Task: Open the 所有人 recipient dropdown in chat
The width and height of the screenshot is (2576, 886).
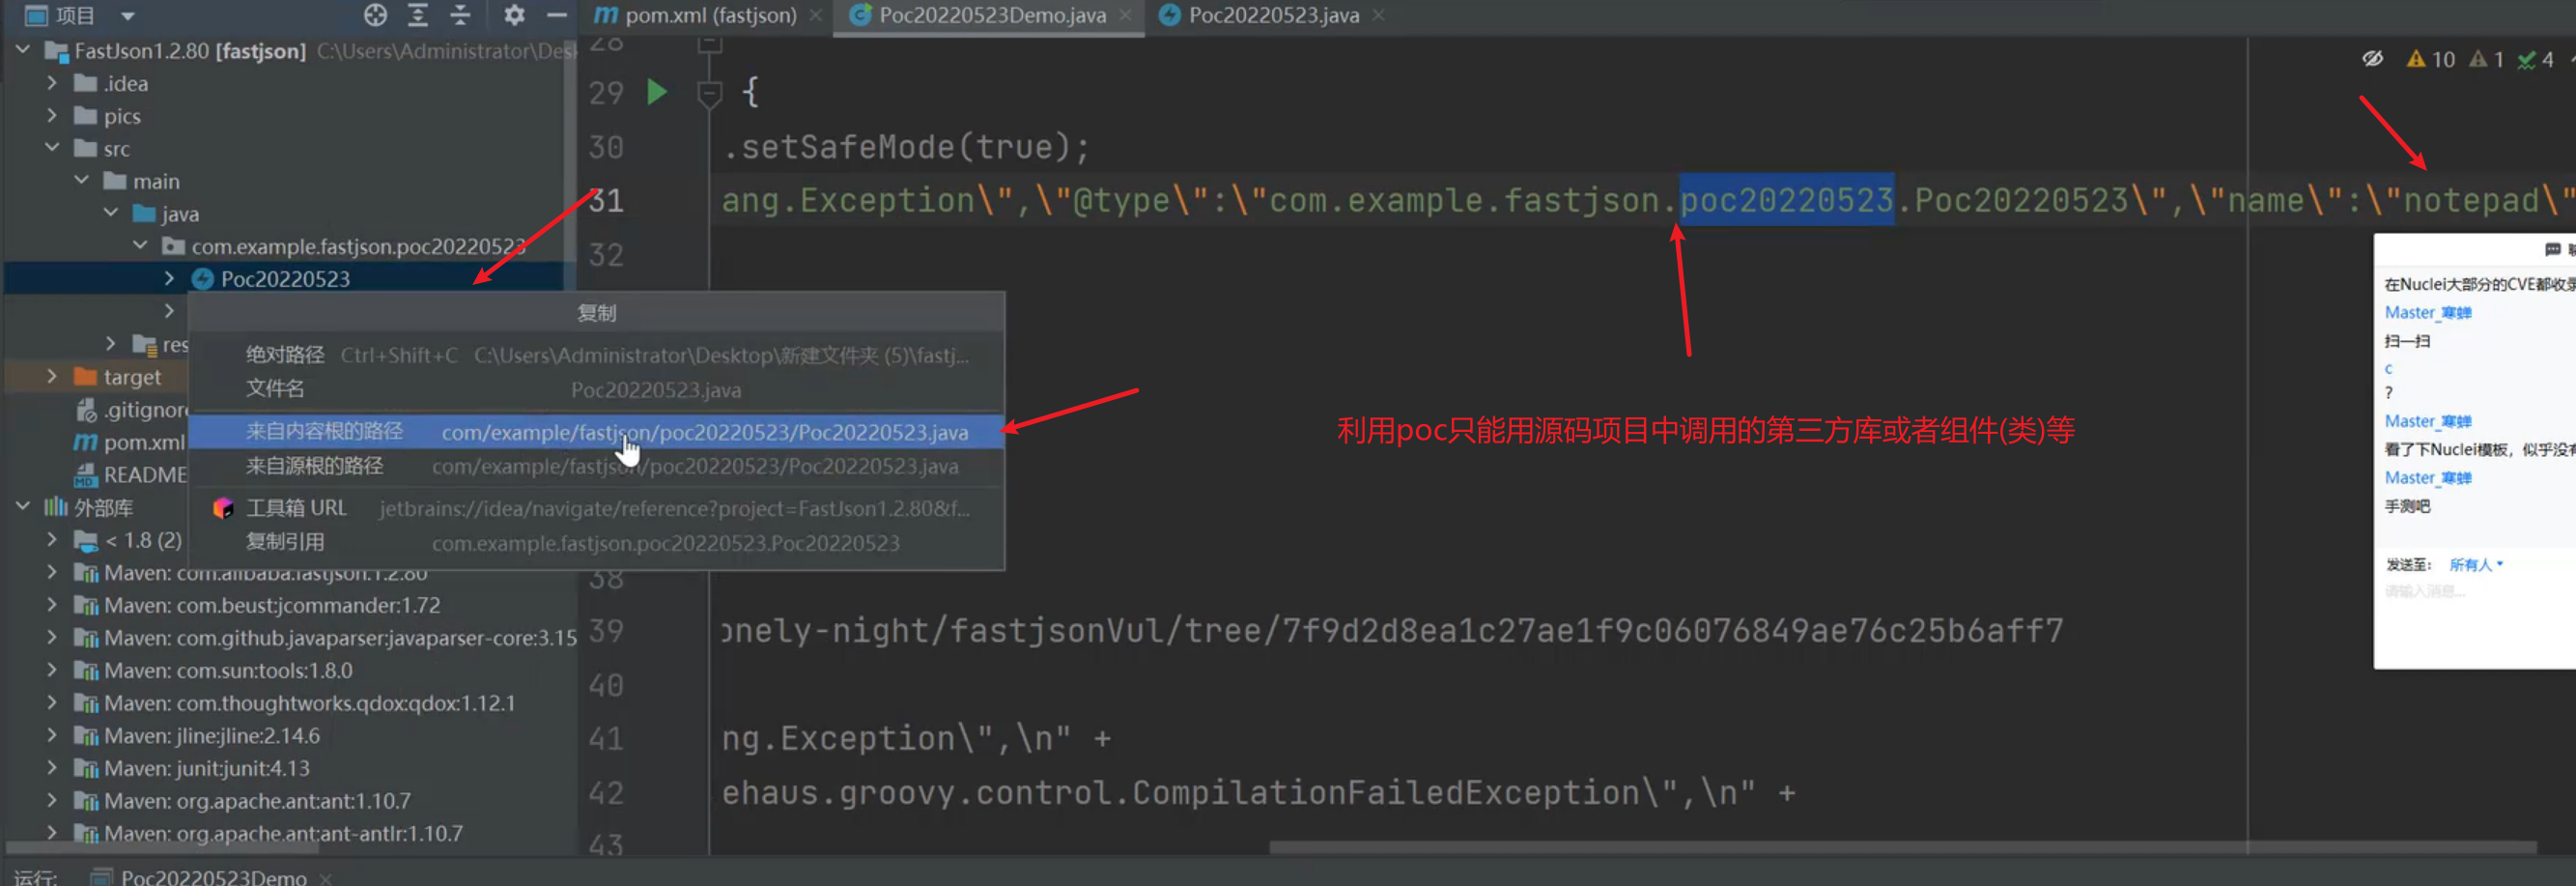Action: pyautogui.click(x=2475, y=565)
